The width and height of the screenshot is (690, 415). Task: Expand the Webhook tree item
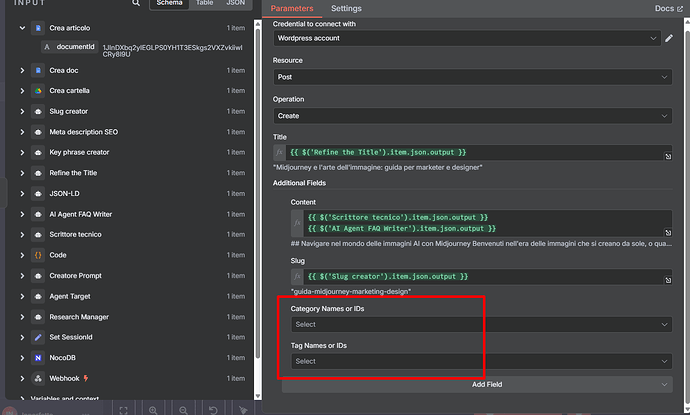(x=22, y=378)
